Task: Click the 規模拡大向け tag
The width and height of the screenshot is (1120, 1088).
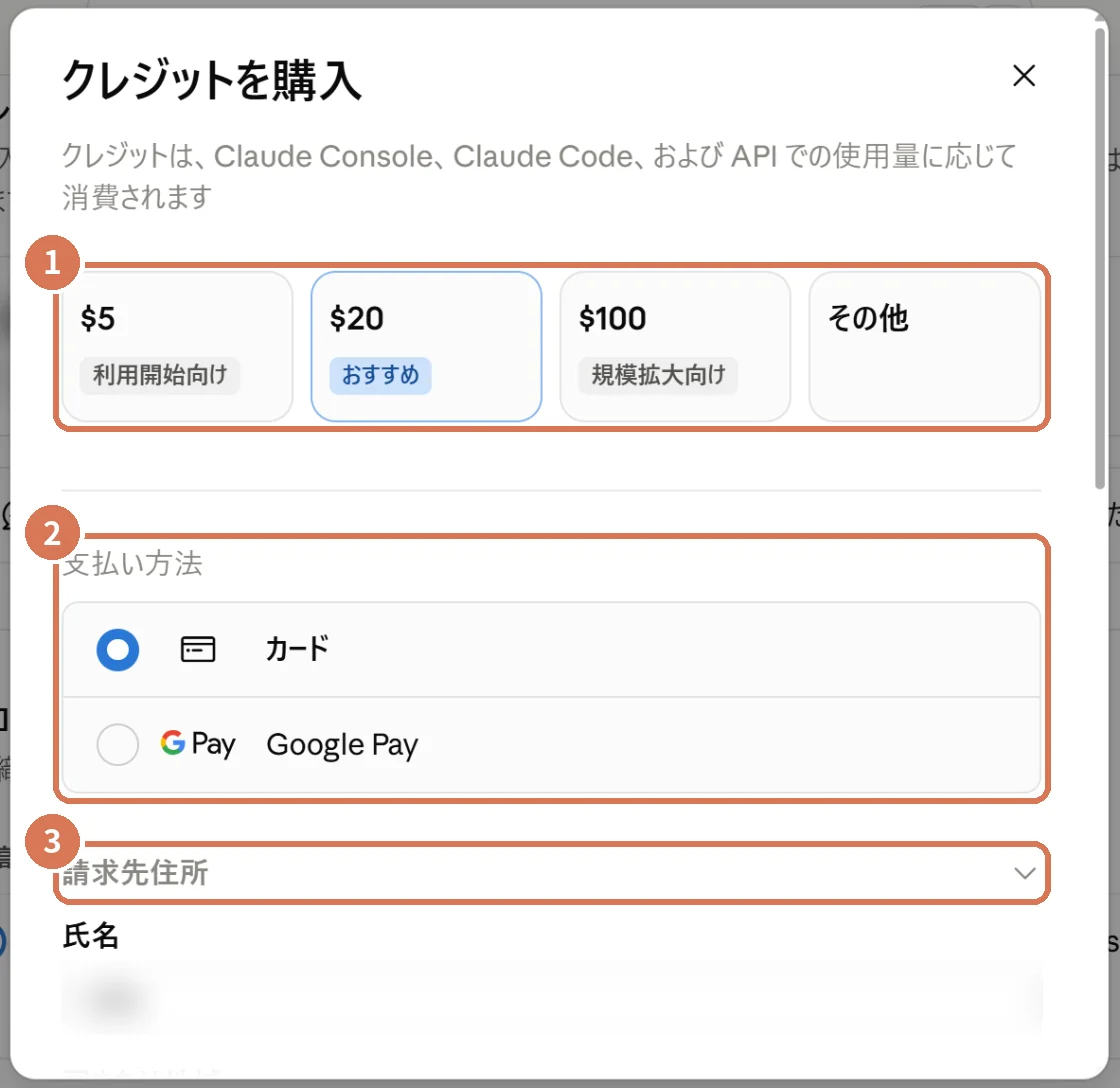Action: pos(658,375)
